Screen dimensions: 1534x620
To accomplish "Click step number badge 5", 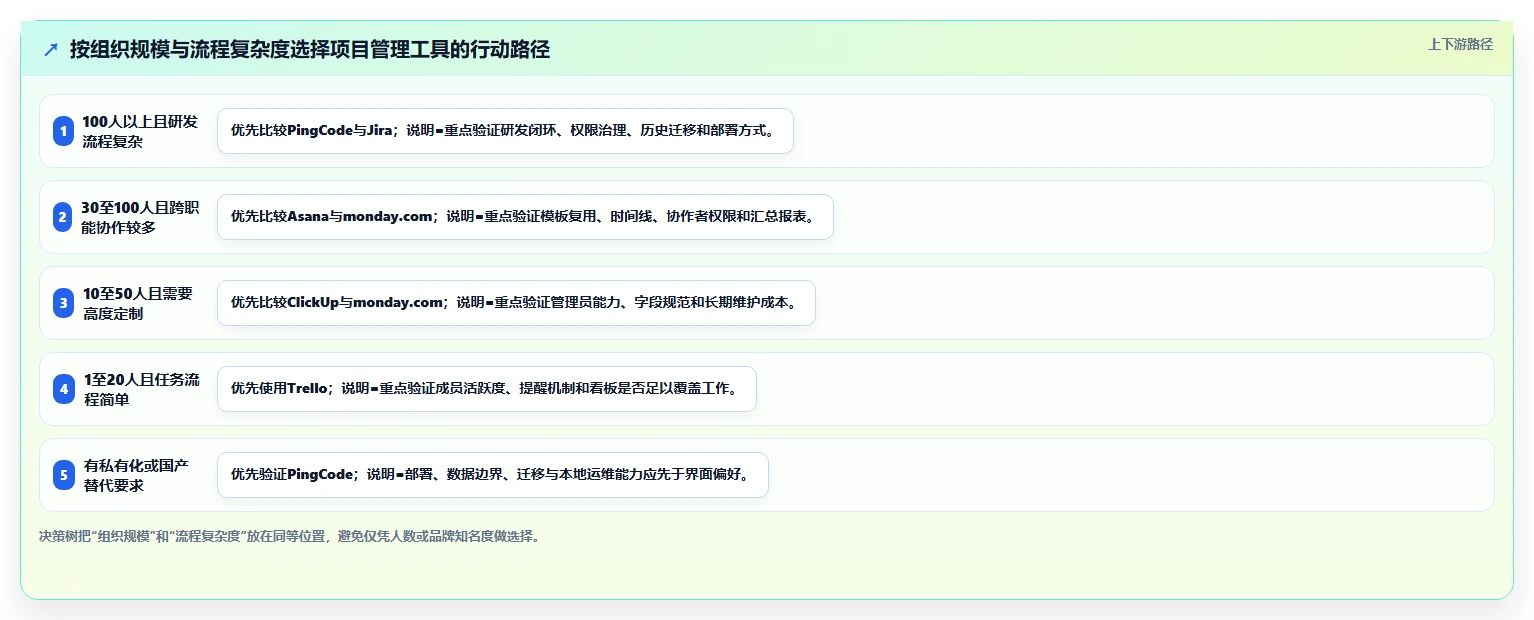I will point(64,475).
